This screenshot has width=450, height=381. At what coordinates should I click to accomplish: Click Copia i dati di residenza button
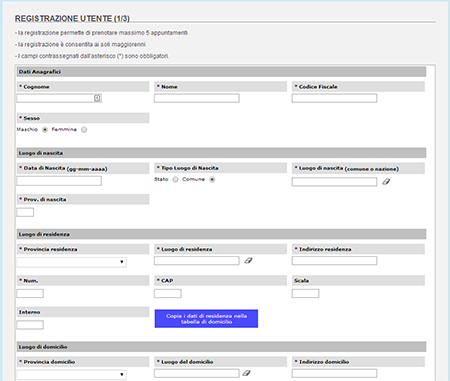[206, 319]
